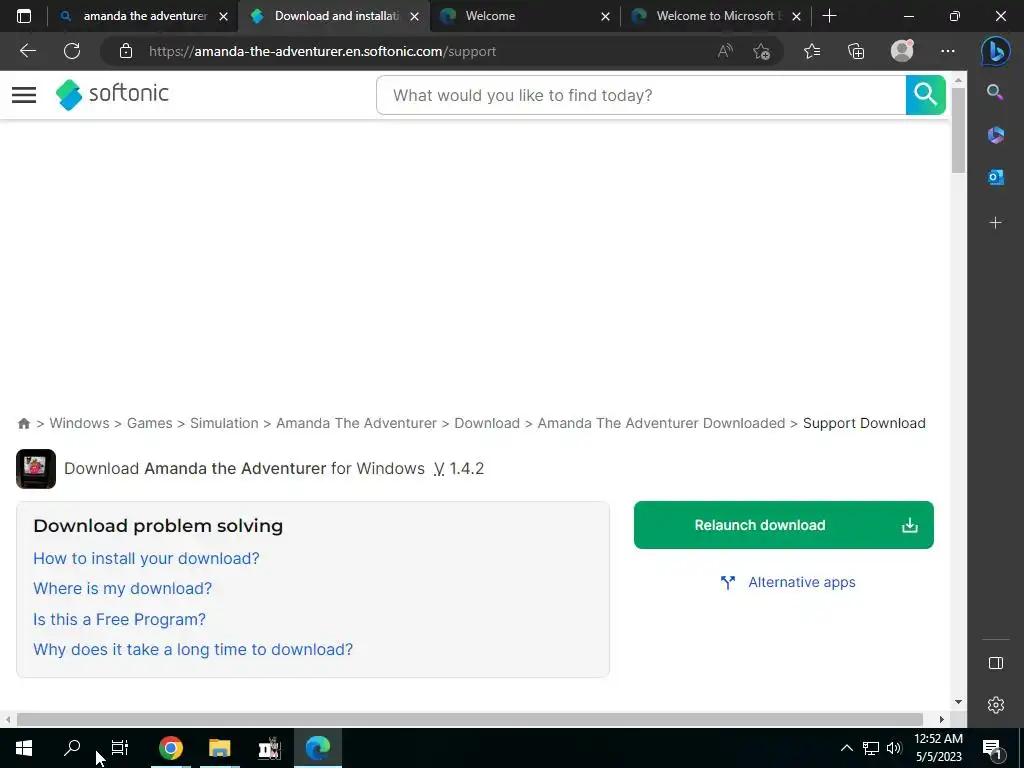Open the Windows Start menu
The width and height of the screenshot is (1024, 768).
24,748
